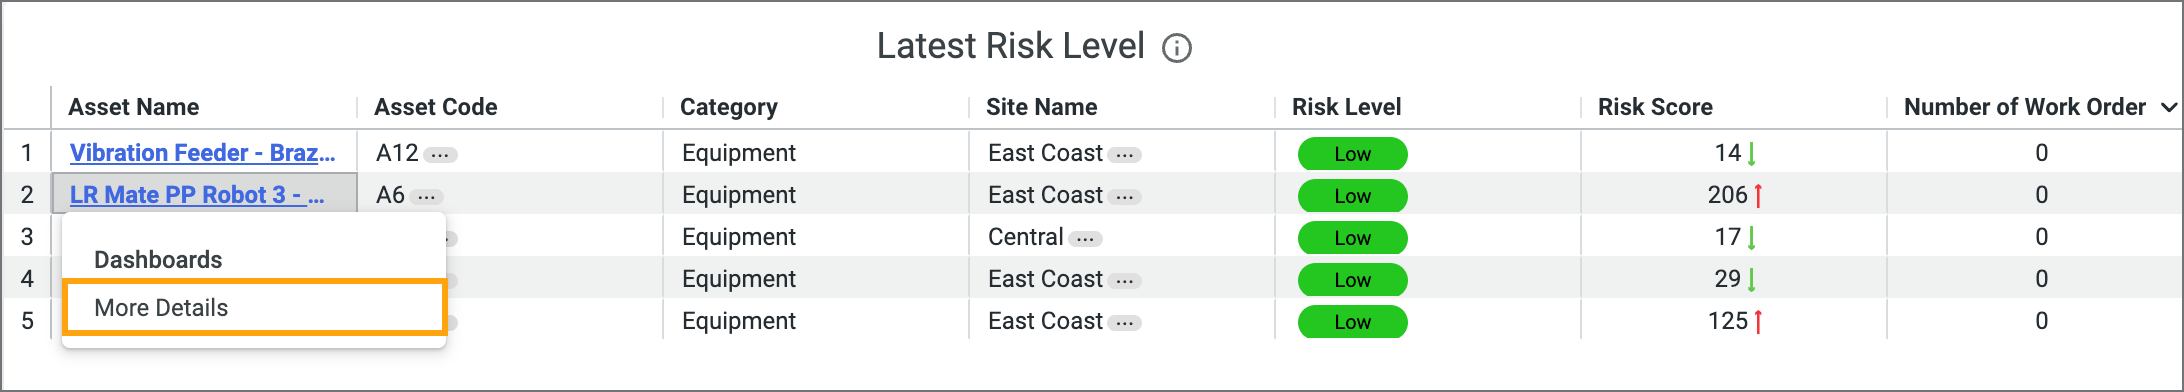The image size is (2184, 392).
Task: Sort by the Risk Score column header
Action: (1655, 107)
